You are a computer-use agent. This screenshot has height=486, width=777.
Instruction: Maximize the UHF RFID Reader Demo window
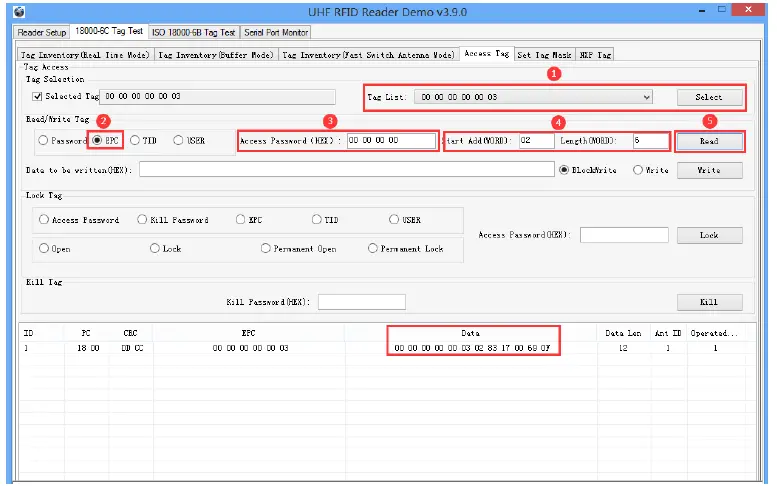tap(722, 9)
